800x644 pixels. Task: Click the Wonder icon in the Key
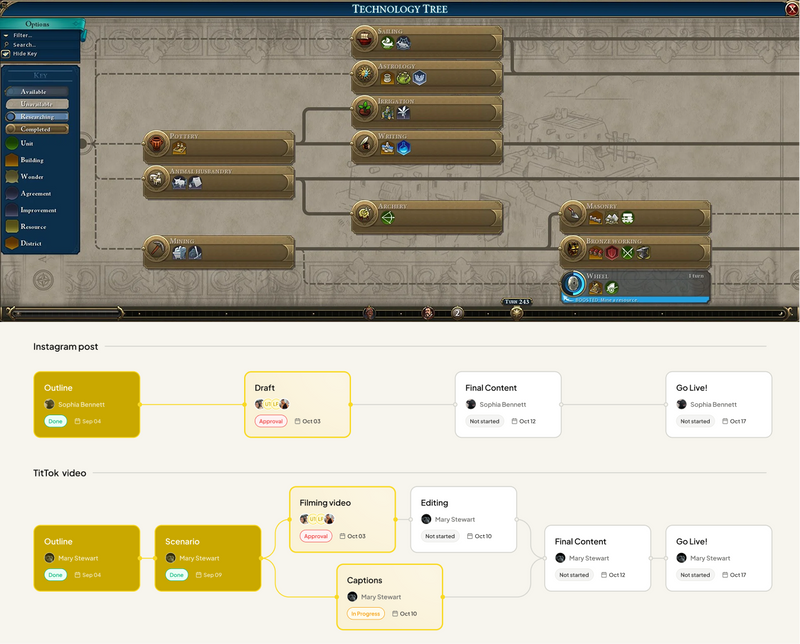click(x=12, y=177)
